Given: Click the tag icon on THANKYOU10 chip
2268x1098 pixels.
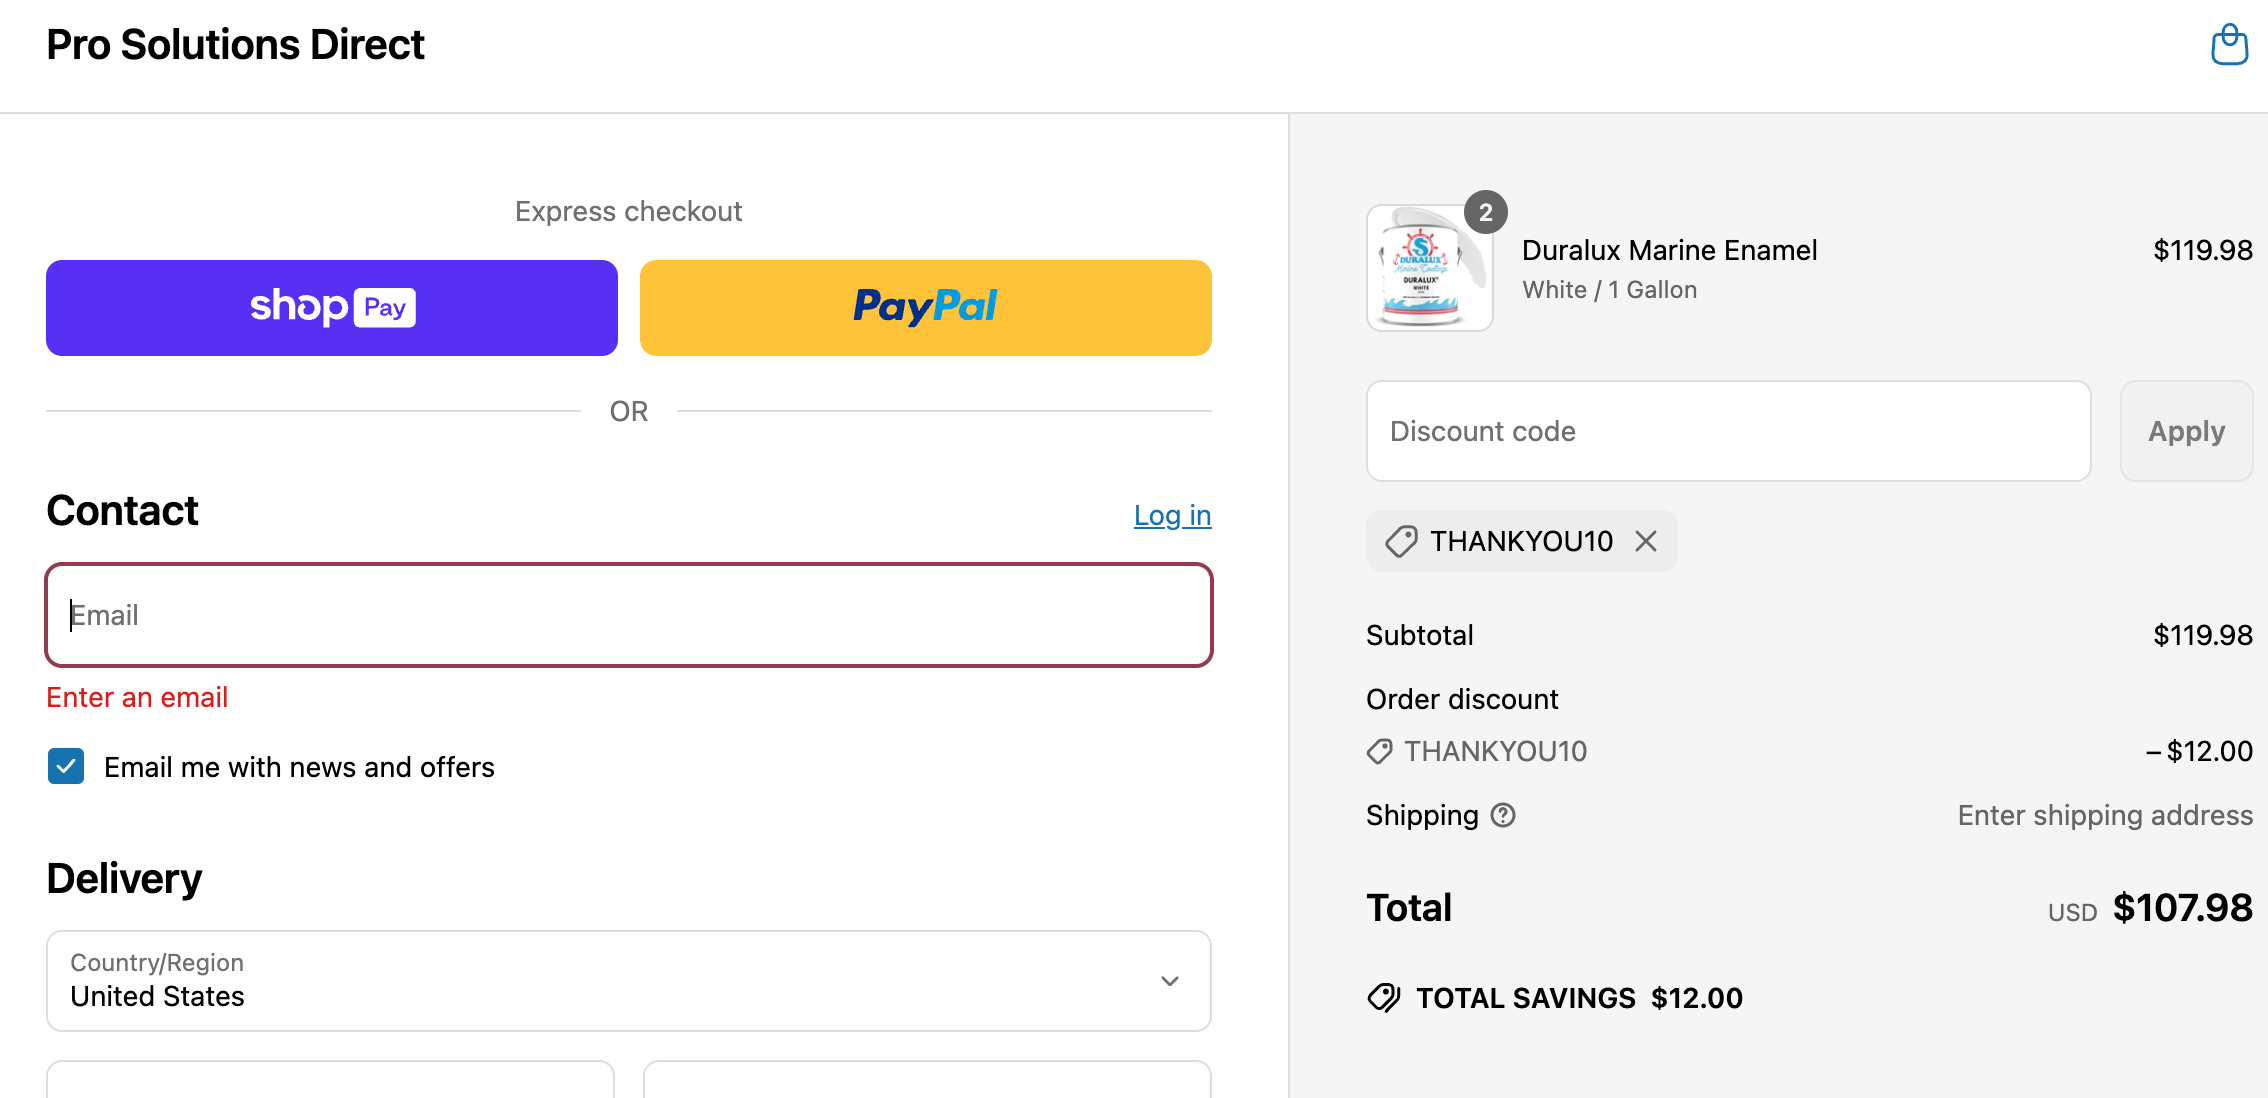Looking at the screenshot, I should point(1401,541).
